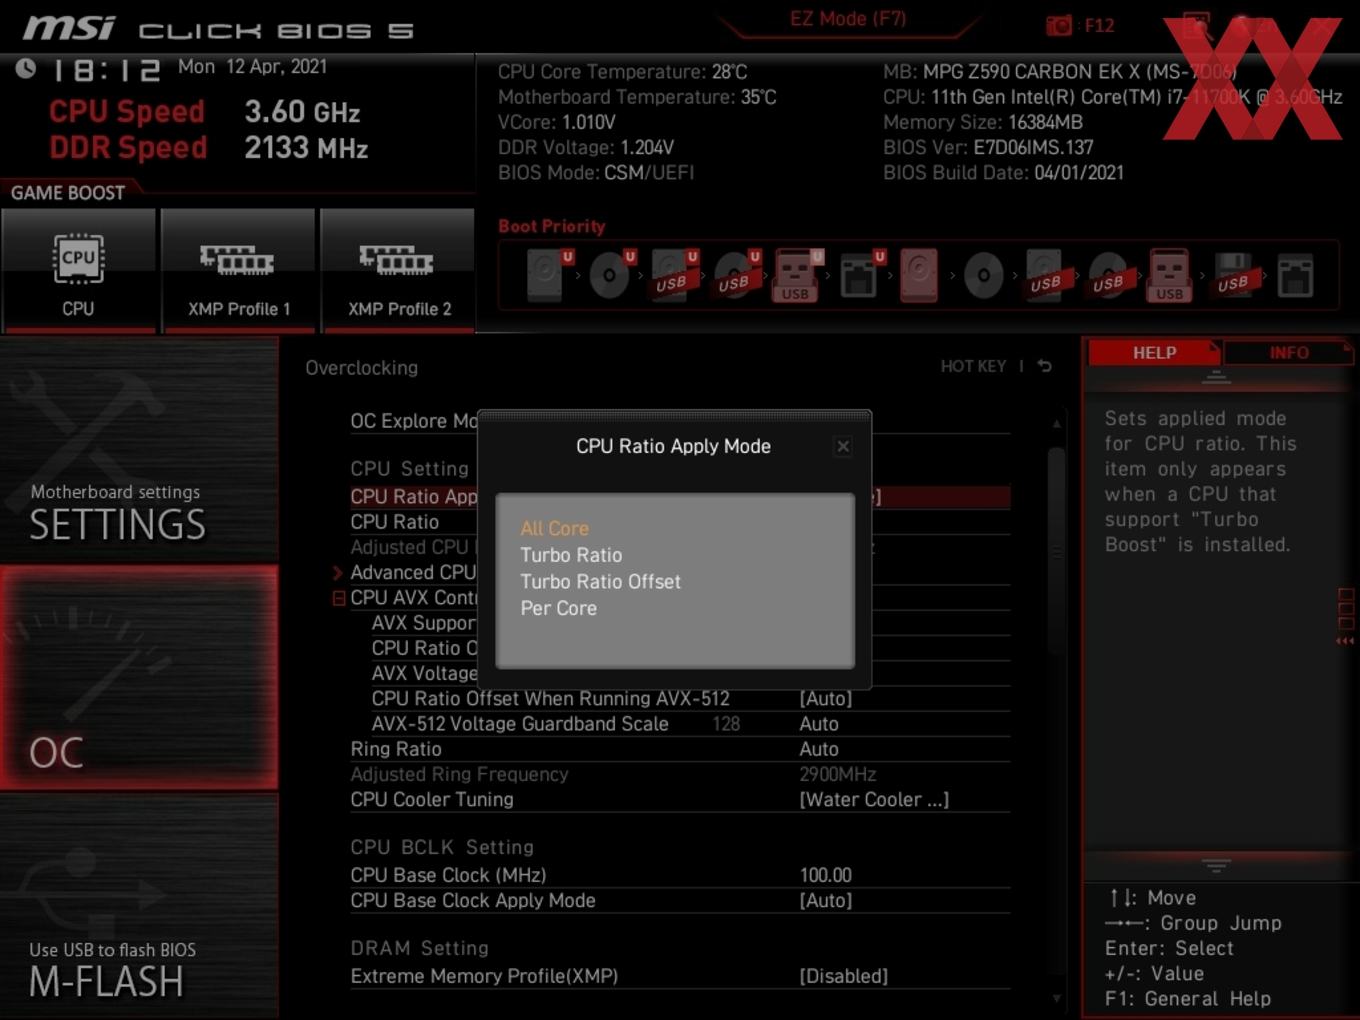The height and width of the screenshot is (1020, 1360).
Task: Open Extreme Memory Profile(XMP) Disabled dropdown
Action: [843, 976]
